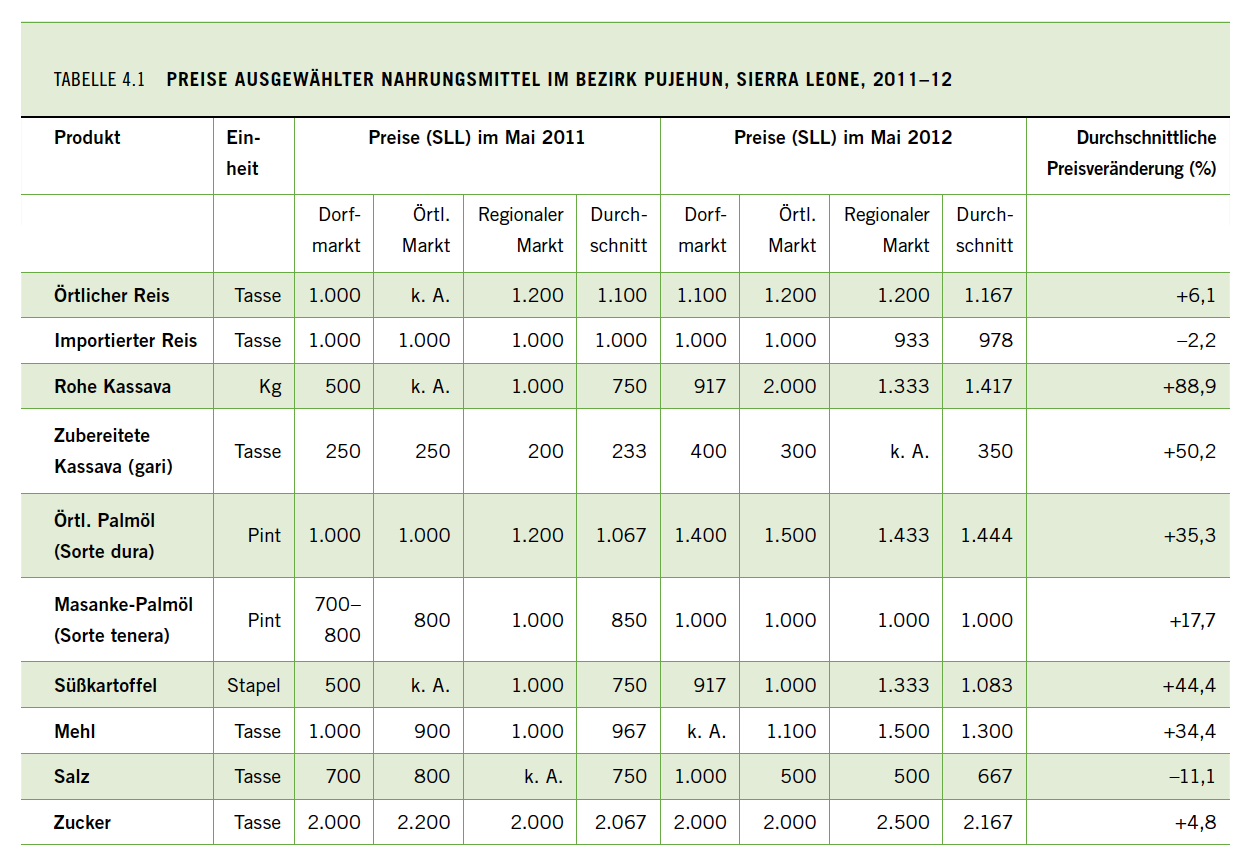Click the "+17,7" price change value

point(1192,620)
